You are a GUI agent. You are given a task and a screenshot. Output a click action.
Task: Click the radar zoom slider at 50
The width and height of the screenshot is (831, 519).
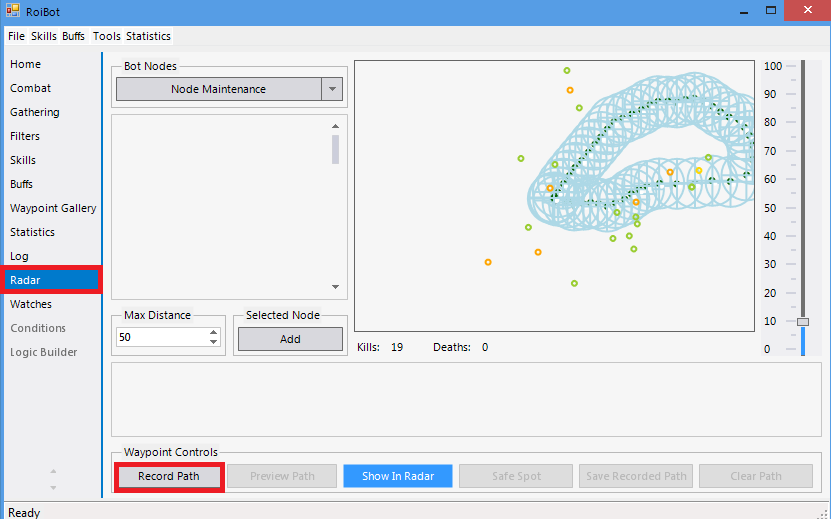(803, 208)
